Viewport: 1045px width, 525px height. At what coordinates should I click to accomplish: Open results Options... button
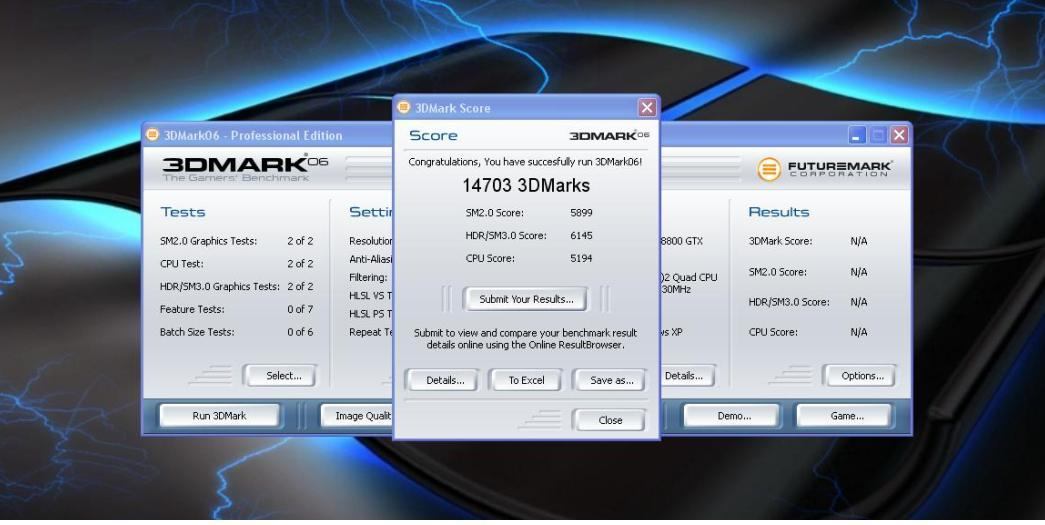pos(862,376)
